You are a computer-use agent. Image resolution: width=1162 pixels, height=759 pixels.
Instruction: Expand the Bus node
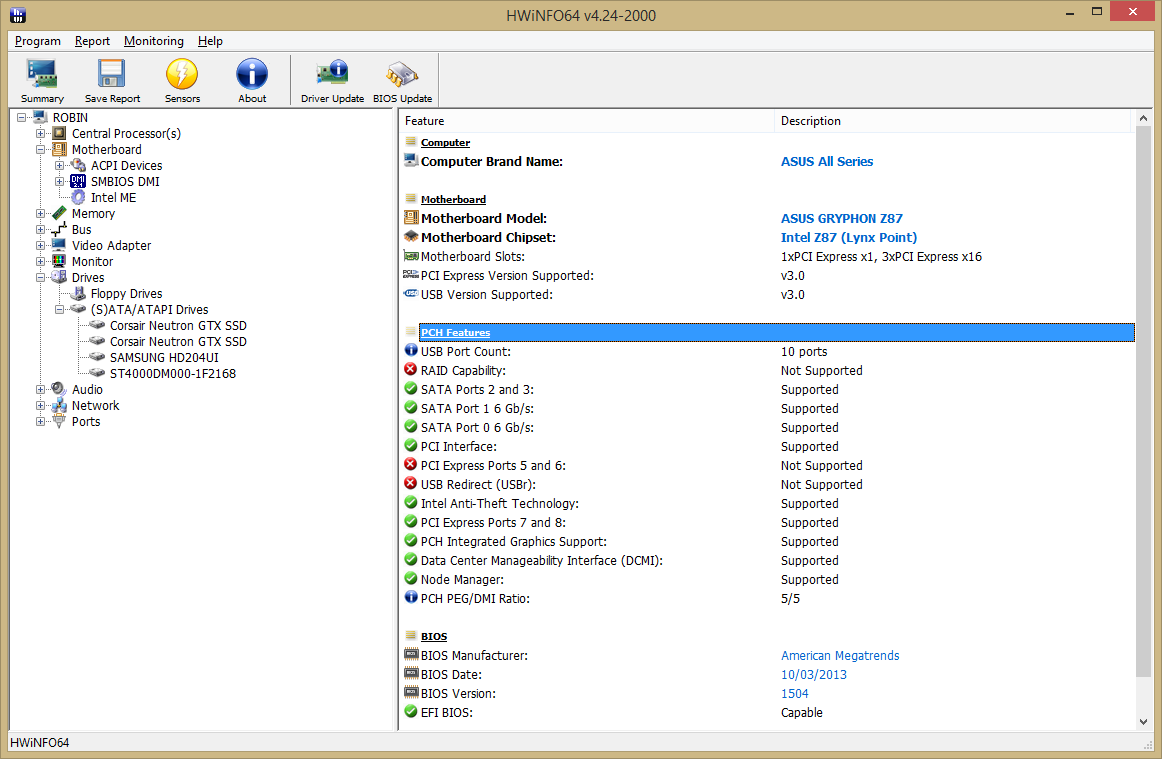(x=41, y=230)
